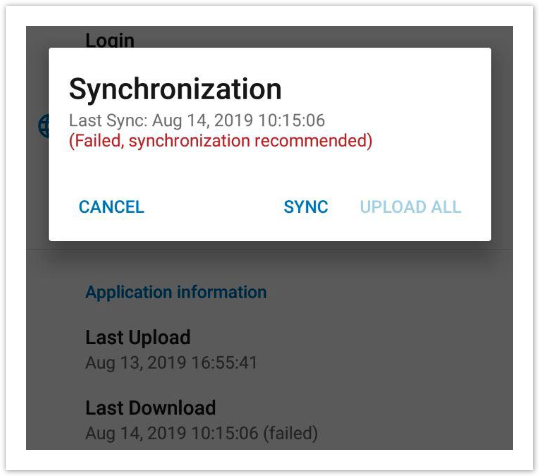Click the word (failed) after Last Download
The width and height of the screenshot is (539, 476).
pos(290,433)
